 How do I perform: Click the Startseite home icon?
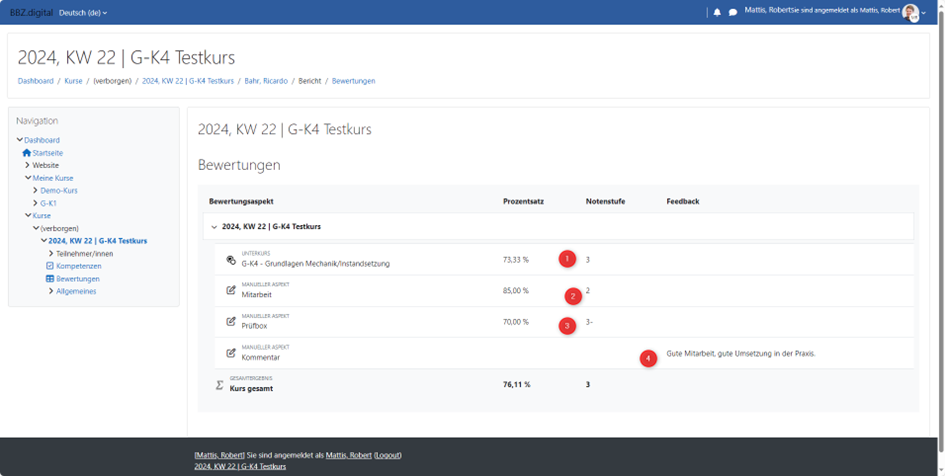[x=27, y=153]
